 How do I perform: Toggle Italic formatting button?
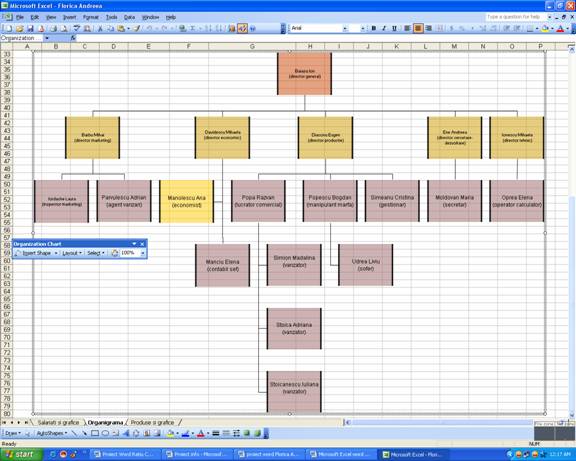tap(384, 28)
